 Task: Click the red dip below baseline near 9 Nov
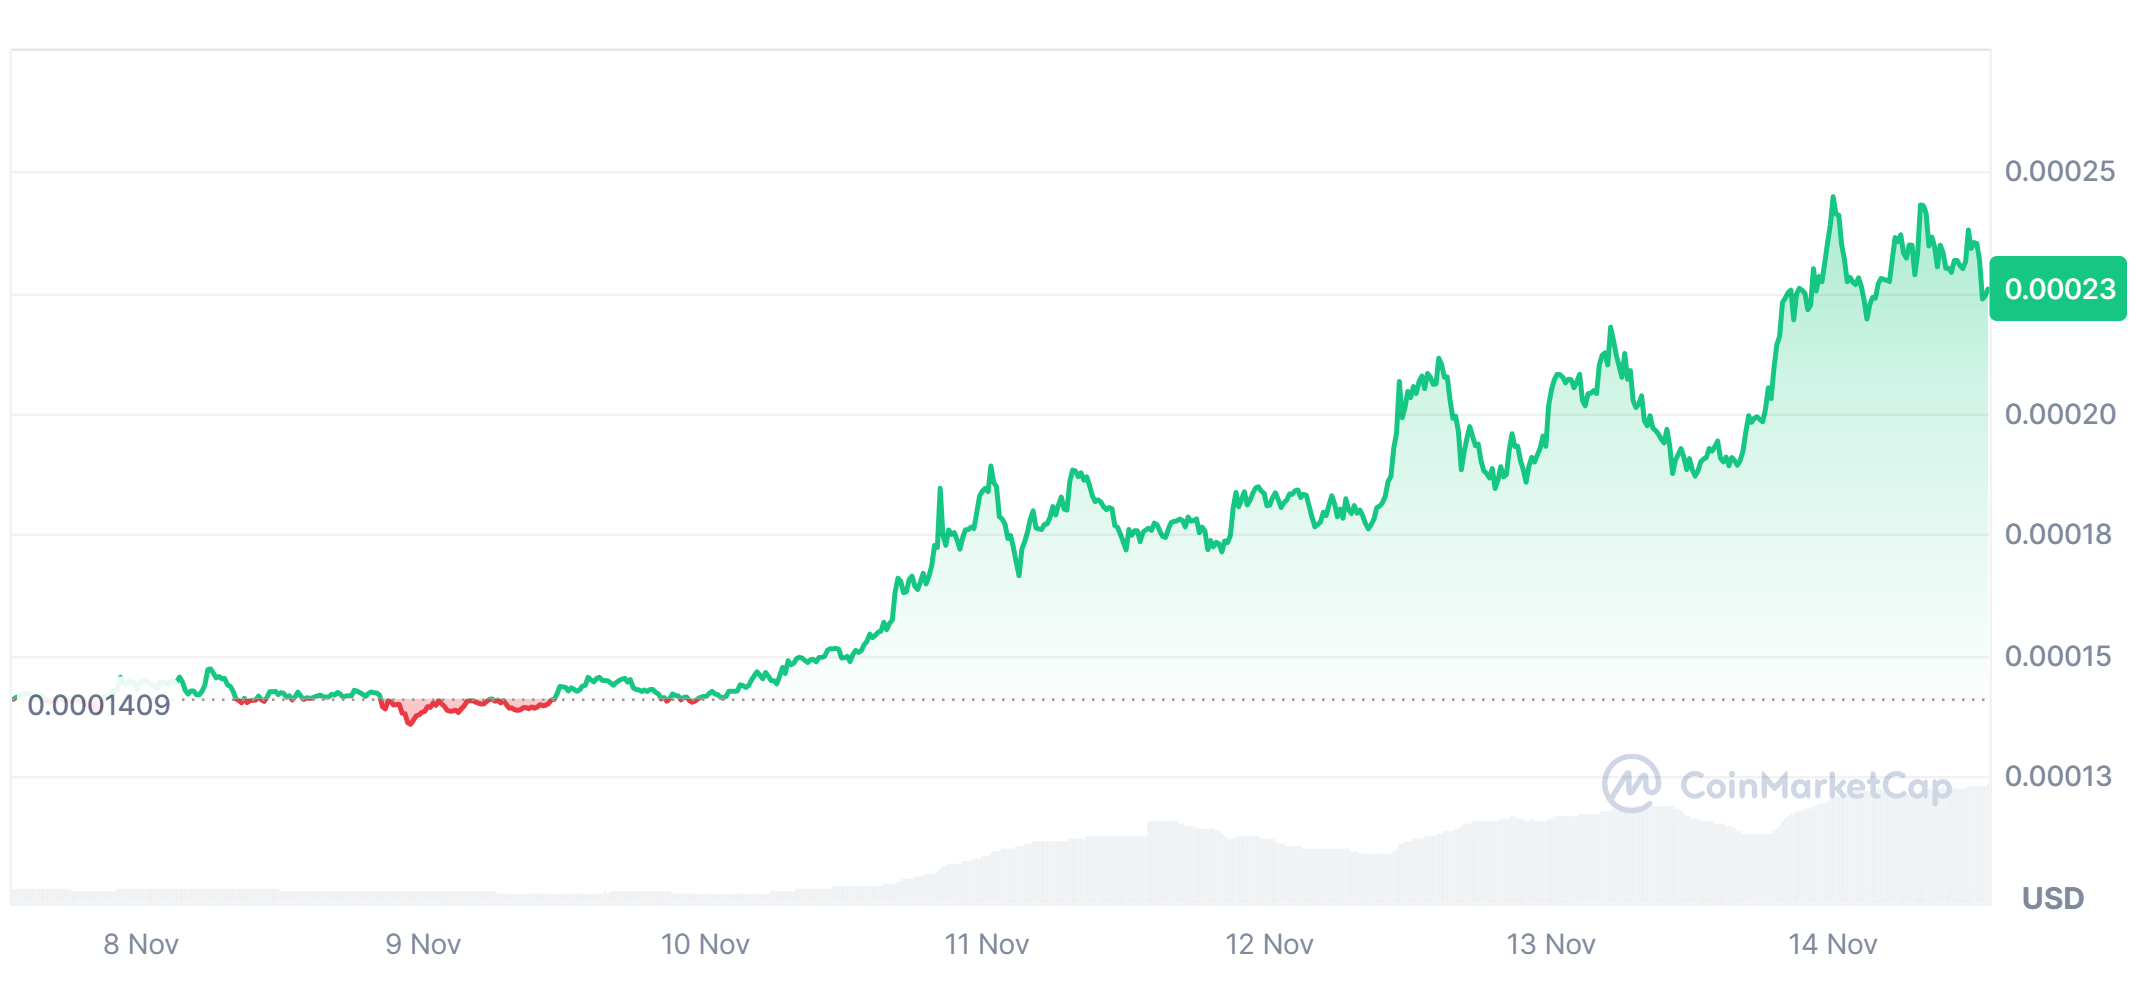(410, 720)
